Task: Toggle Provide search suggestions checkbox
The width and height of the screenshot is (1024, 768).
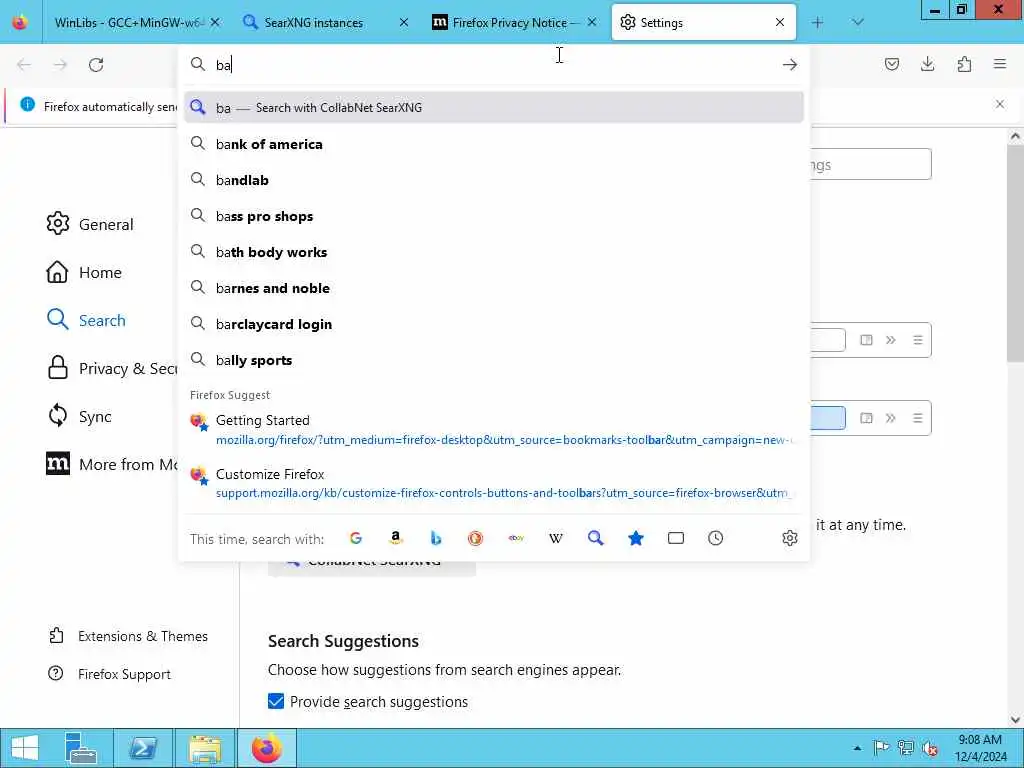Action: click(x=276, y=701)
